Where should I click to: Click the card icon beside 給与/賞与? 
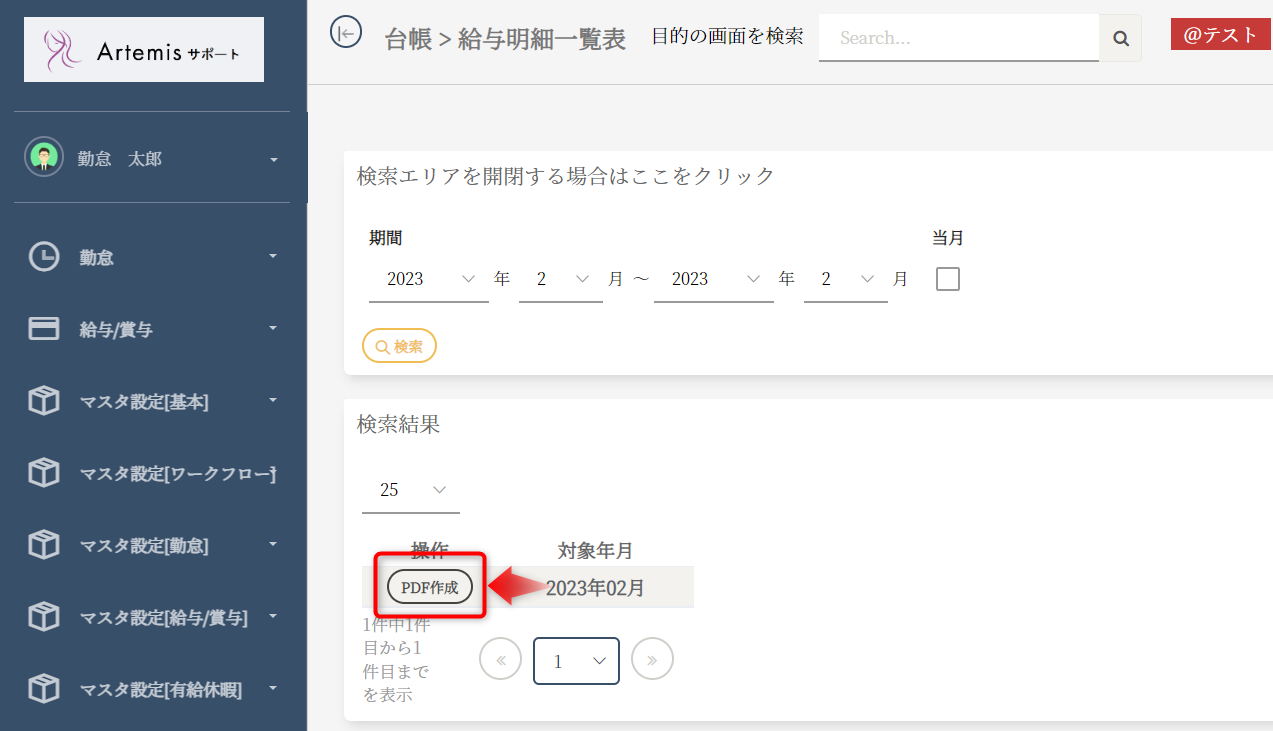tap(43, 329)
